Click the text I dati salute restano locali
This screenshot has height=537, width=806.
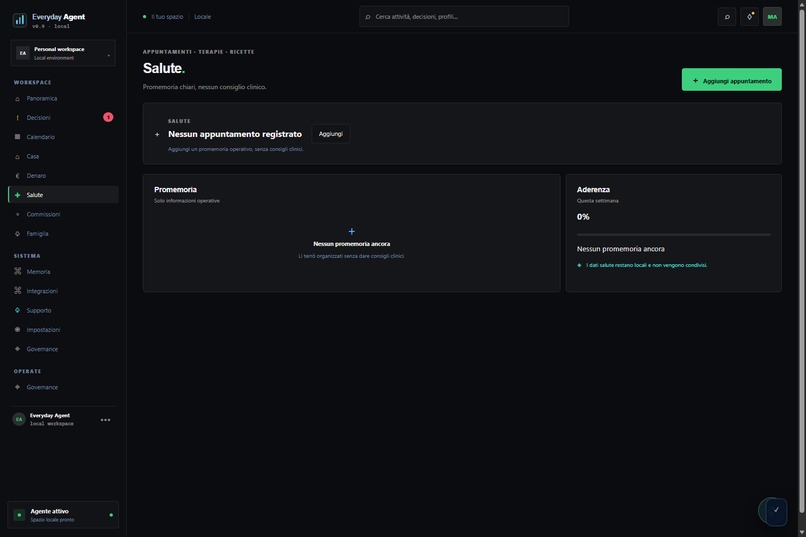click(x=647, y=265)
